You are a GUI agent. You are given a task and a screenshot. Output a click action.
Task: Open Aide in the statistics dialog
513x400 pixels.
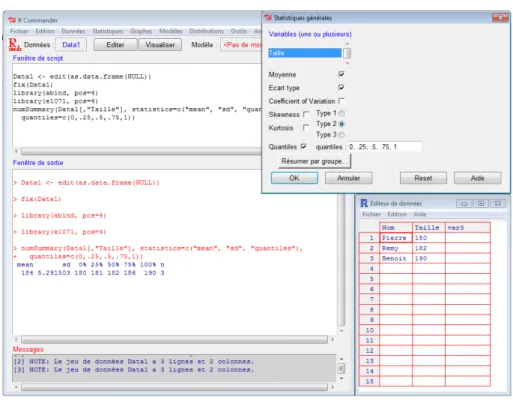(477, 178)
